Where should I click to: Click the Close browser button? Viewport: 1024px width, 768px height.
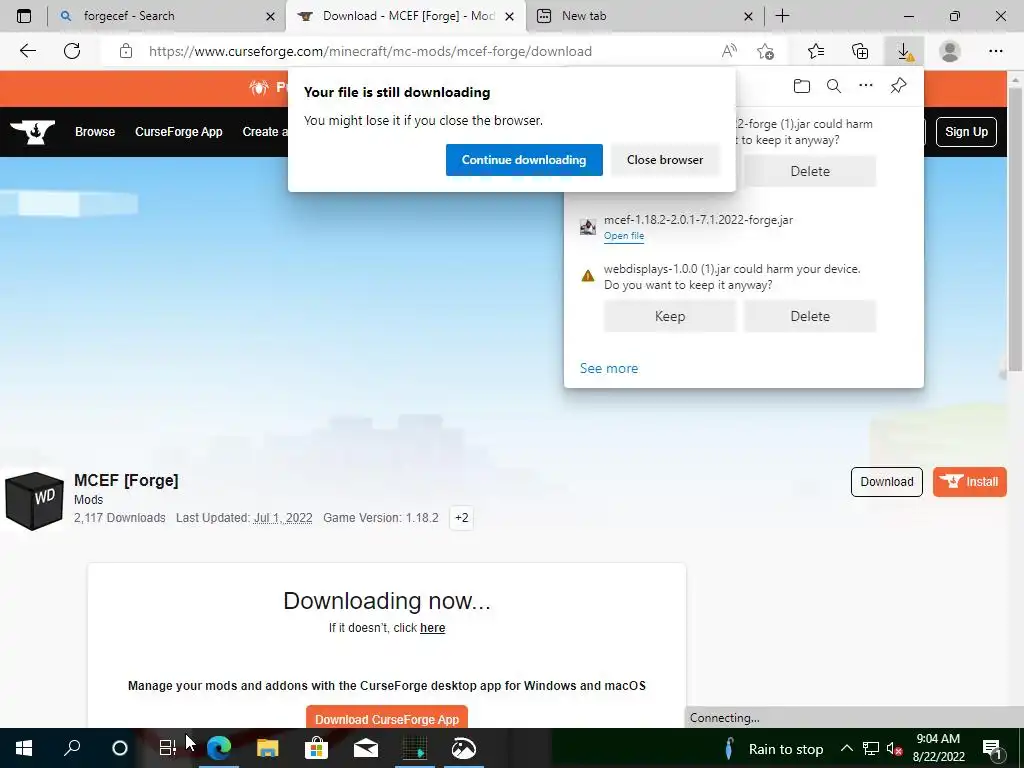pyautogui.click(x=665, y=160)
